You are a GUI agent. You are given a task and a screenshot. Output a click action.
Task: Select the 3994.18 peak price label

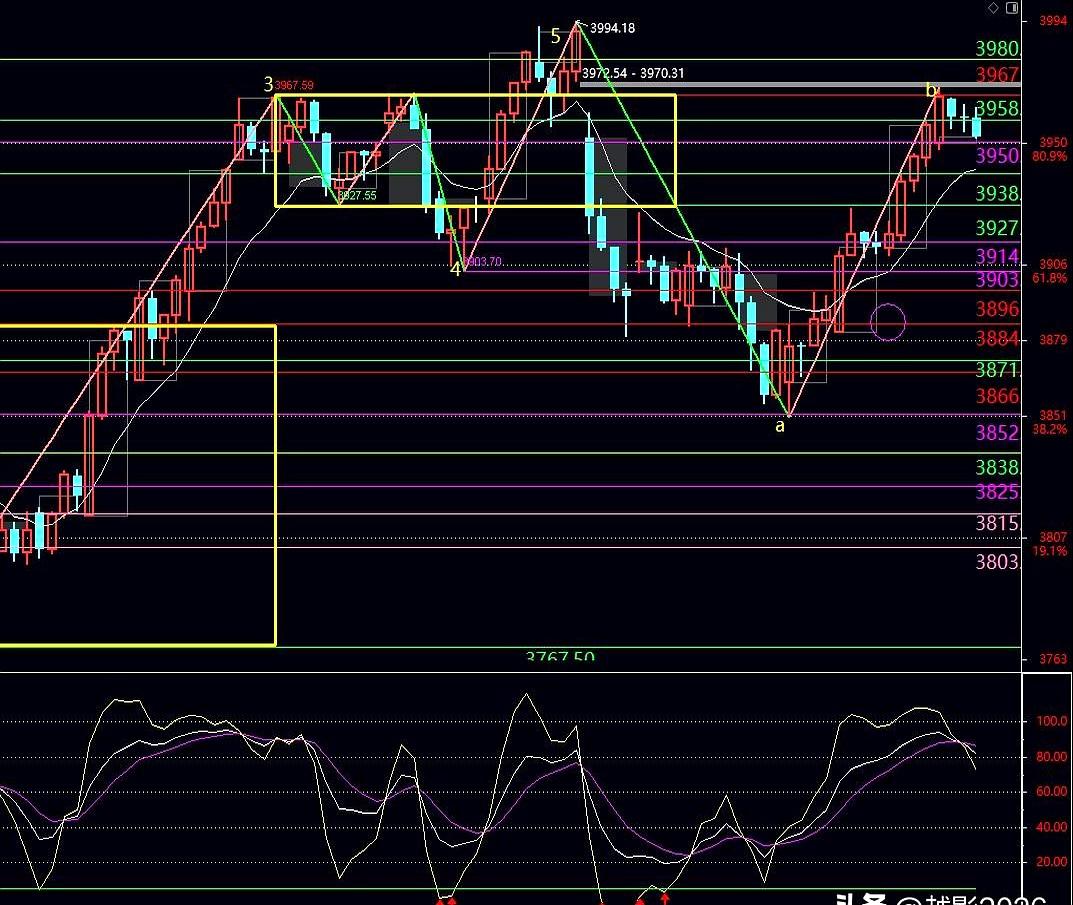pos(612,28)
